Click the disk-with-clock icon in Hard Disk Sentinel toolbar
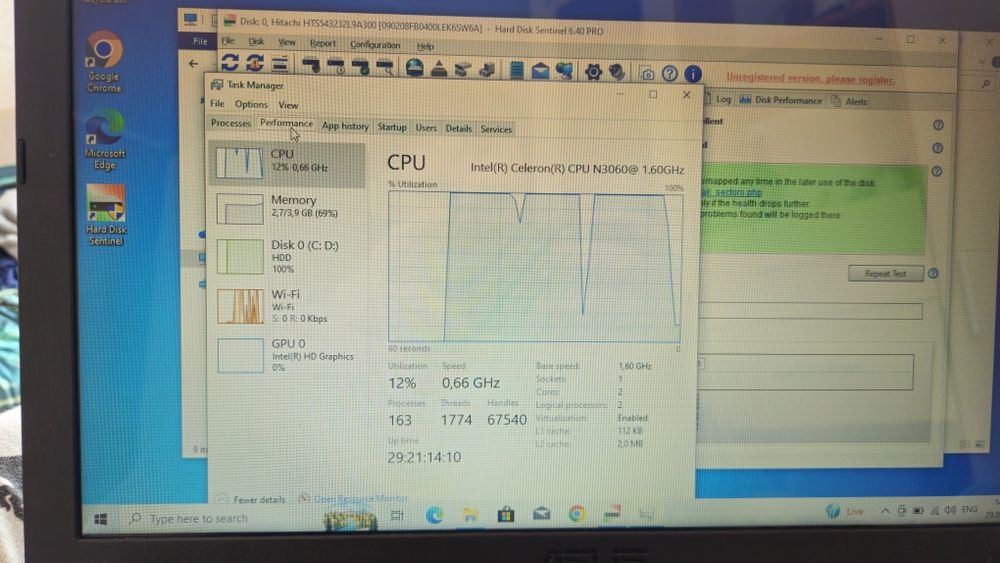This screenshot has width=1000, height=563. click(x=335, y=66)
